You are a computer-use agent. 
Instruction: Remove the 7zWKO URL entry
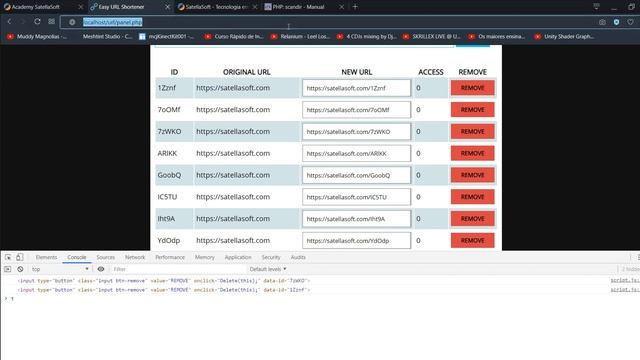pos(472,131)
